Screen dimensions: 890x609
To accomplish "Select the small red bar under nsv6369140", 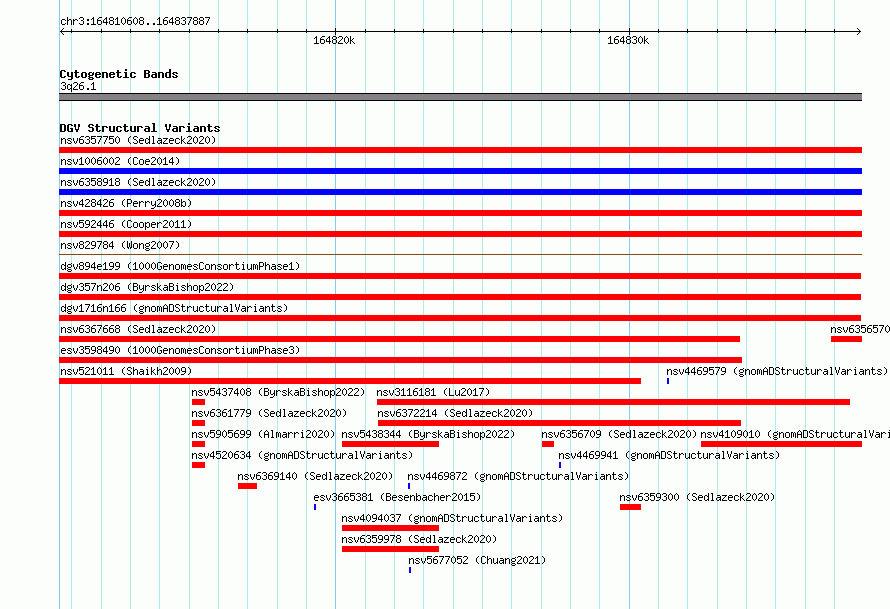I will (x=247, y=486).
